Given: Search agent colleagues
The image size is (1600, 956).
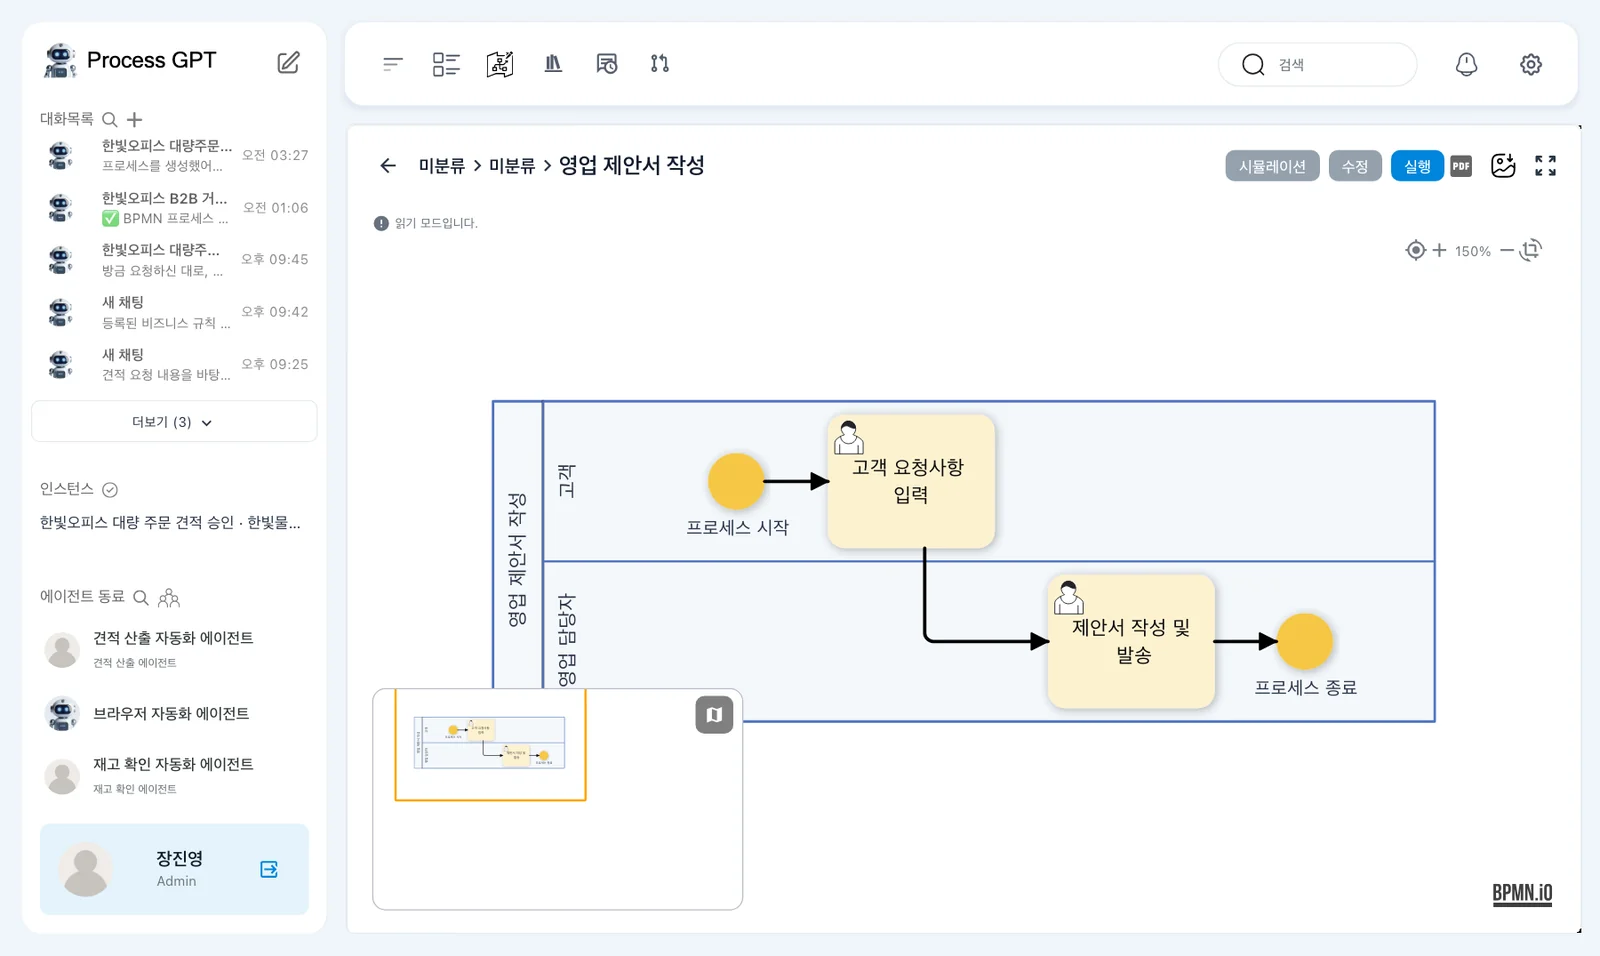Looking at the screenshot, I should [x=141, y=598].
